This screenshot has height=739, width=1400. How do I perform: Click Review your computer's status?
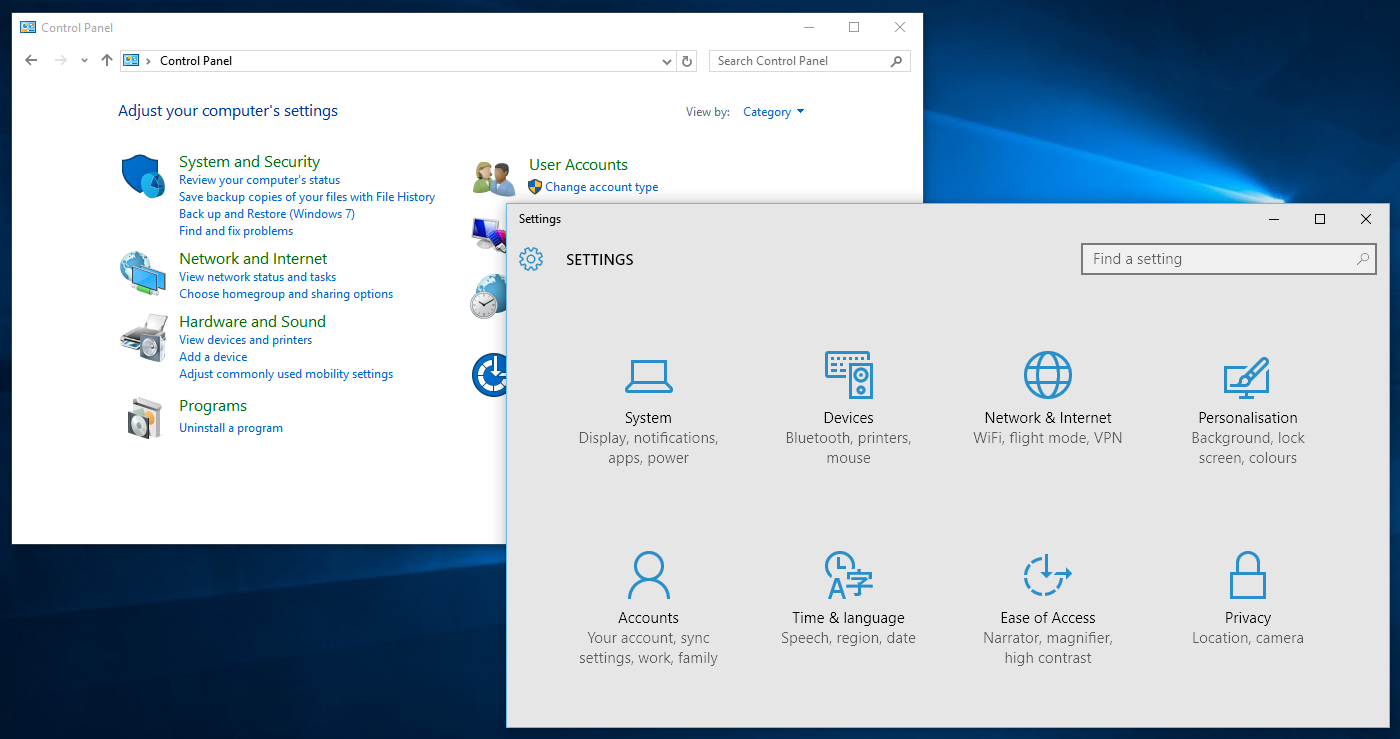pos(259,180)
